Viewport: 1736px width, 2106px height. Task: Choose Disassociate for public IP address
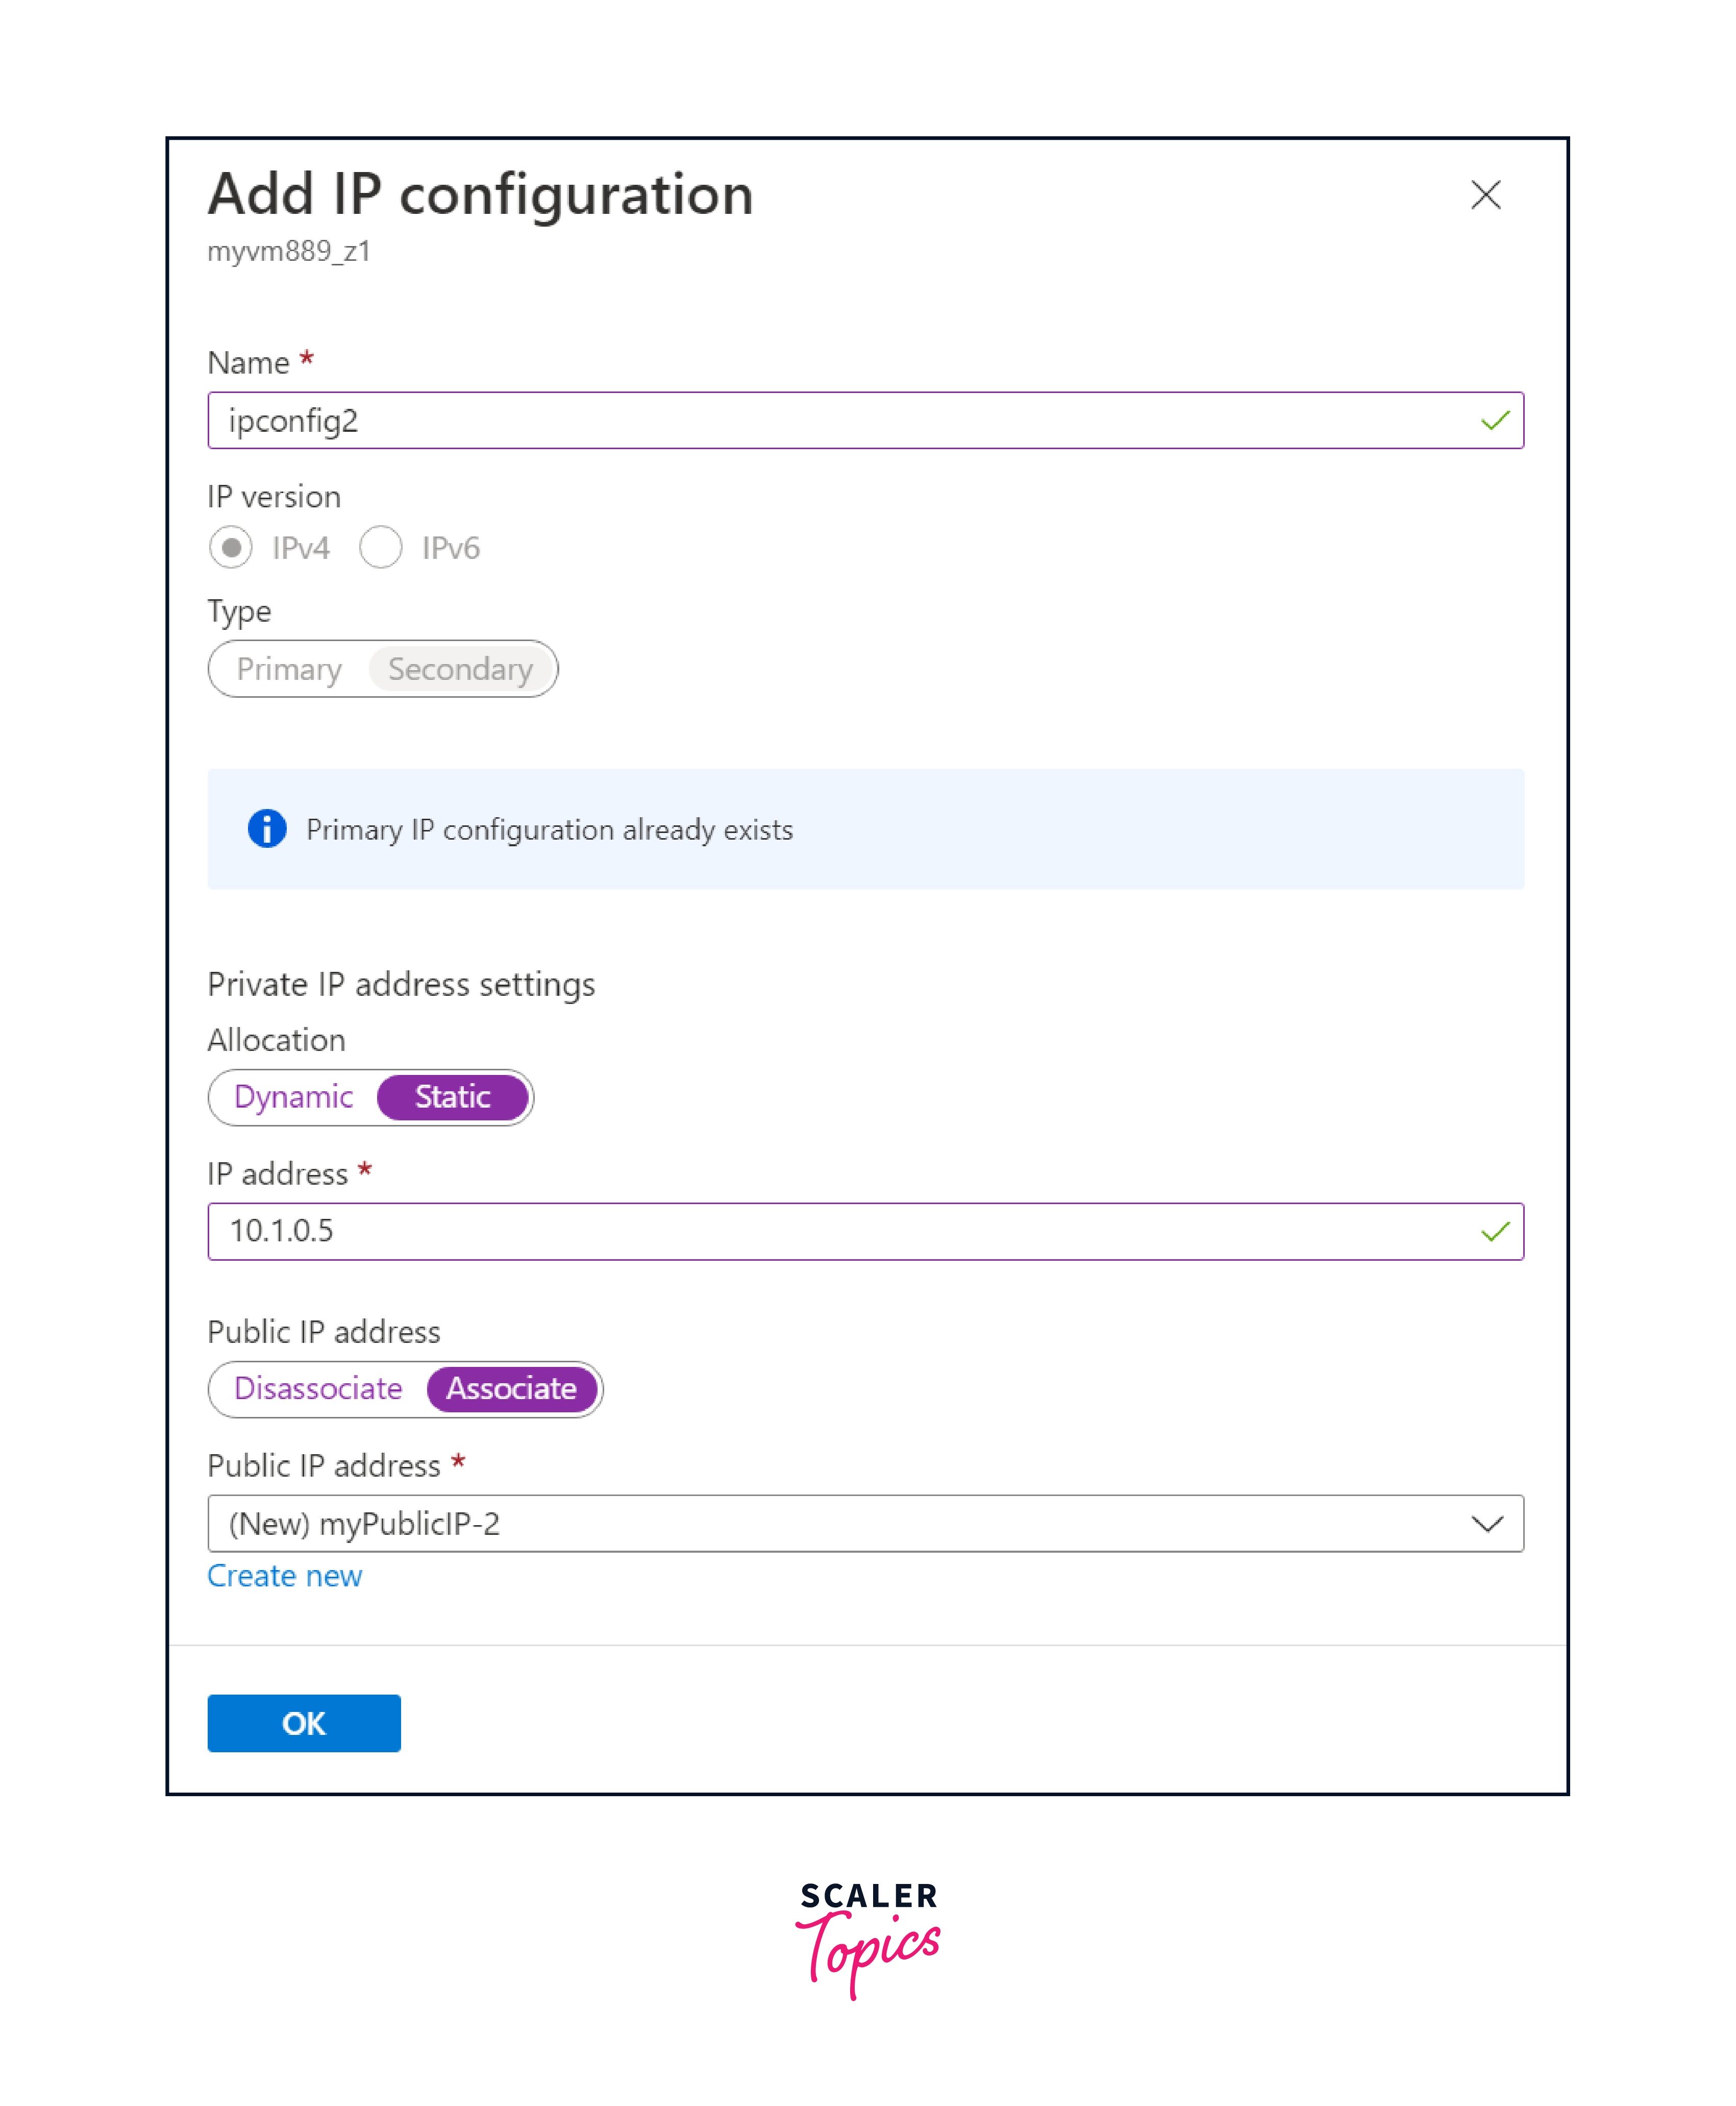(318, 1389)
